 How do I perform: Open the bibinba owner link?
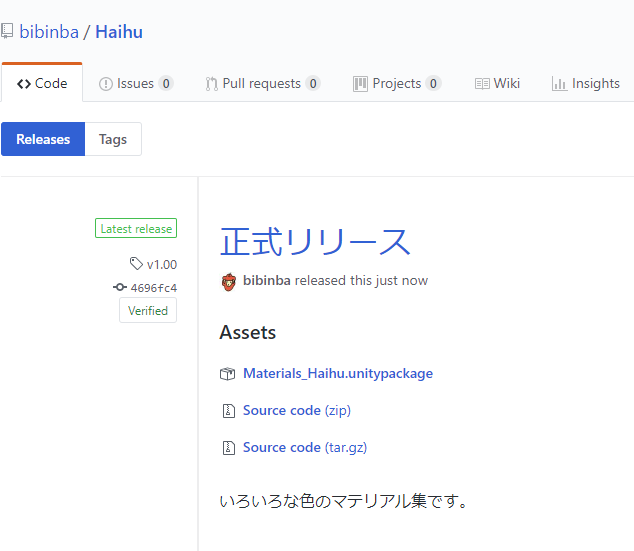[x=49, y=32]
